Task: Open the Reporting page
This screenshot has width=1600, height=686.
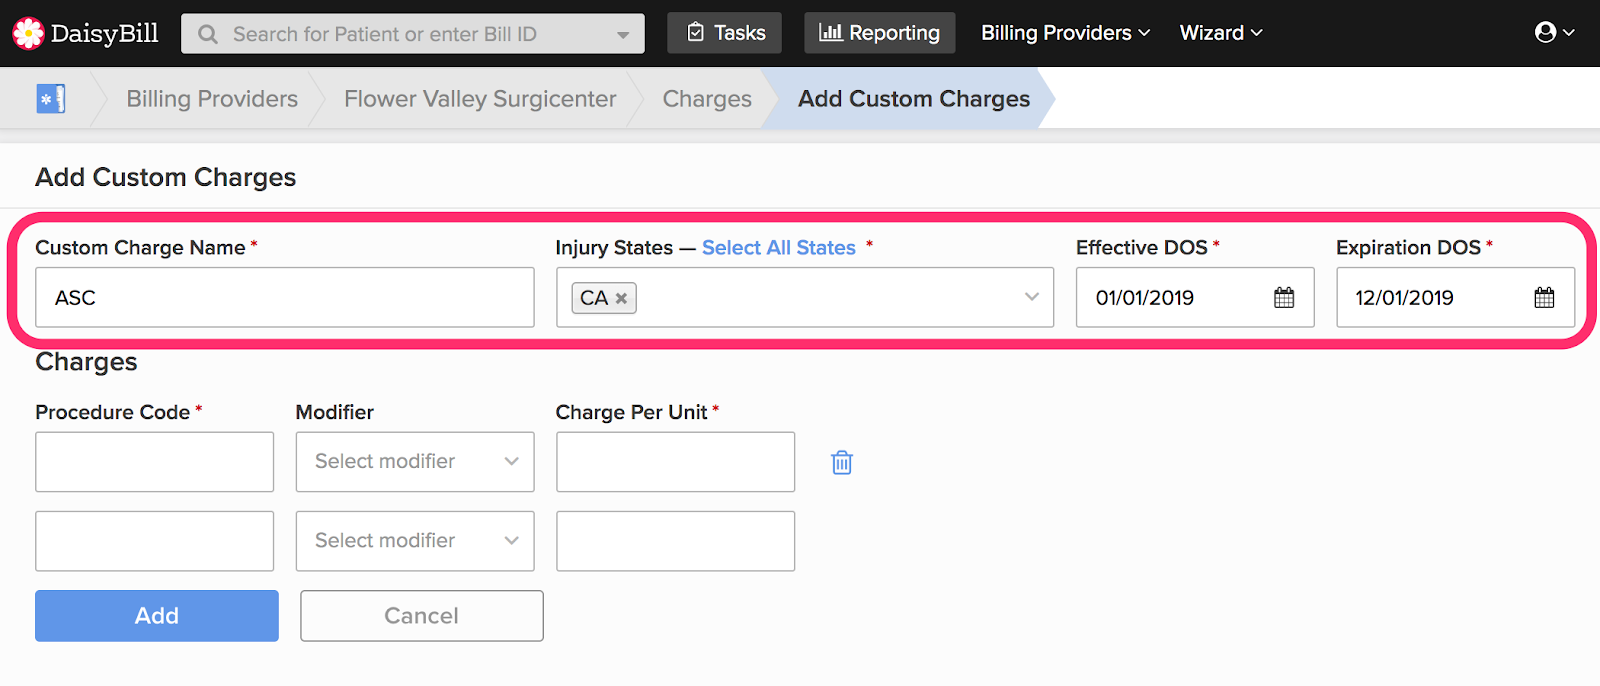Action: click(x=880, y=33)
